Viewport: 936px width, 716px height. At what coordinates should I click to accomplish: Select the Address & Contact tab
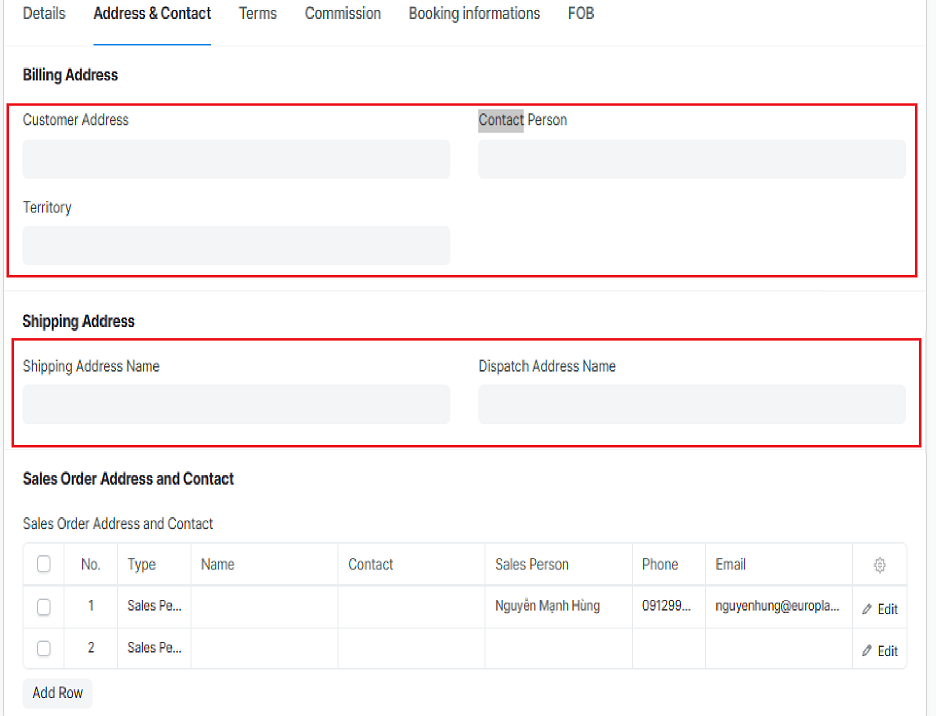click(152, 14)
